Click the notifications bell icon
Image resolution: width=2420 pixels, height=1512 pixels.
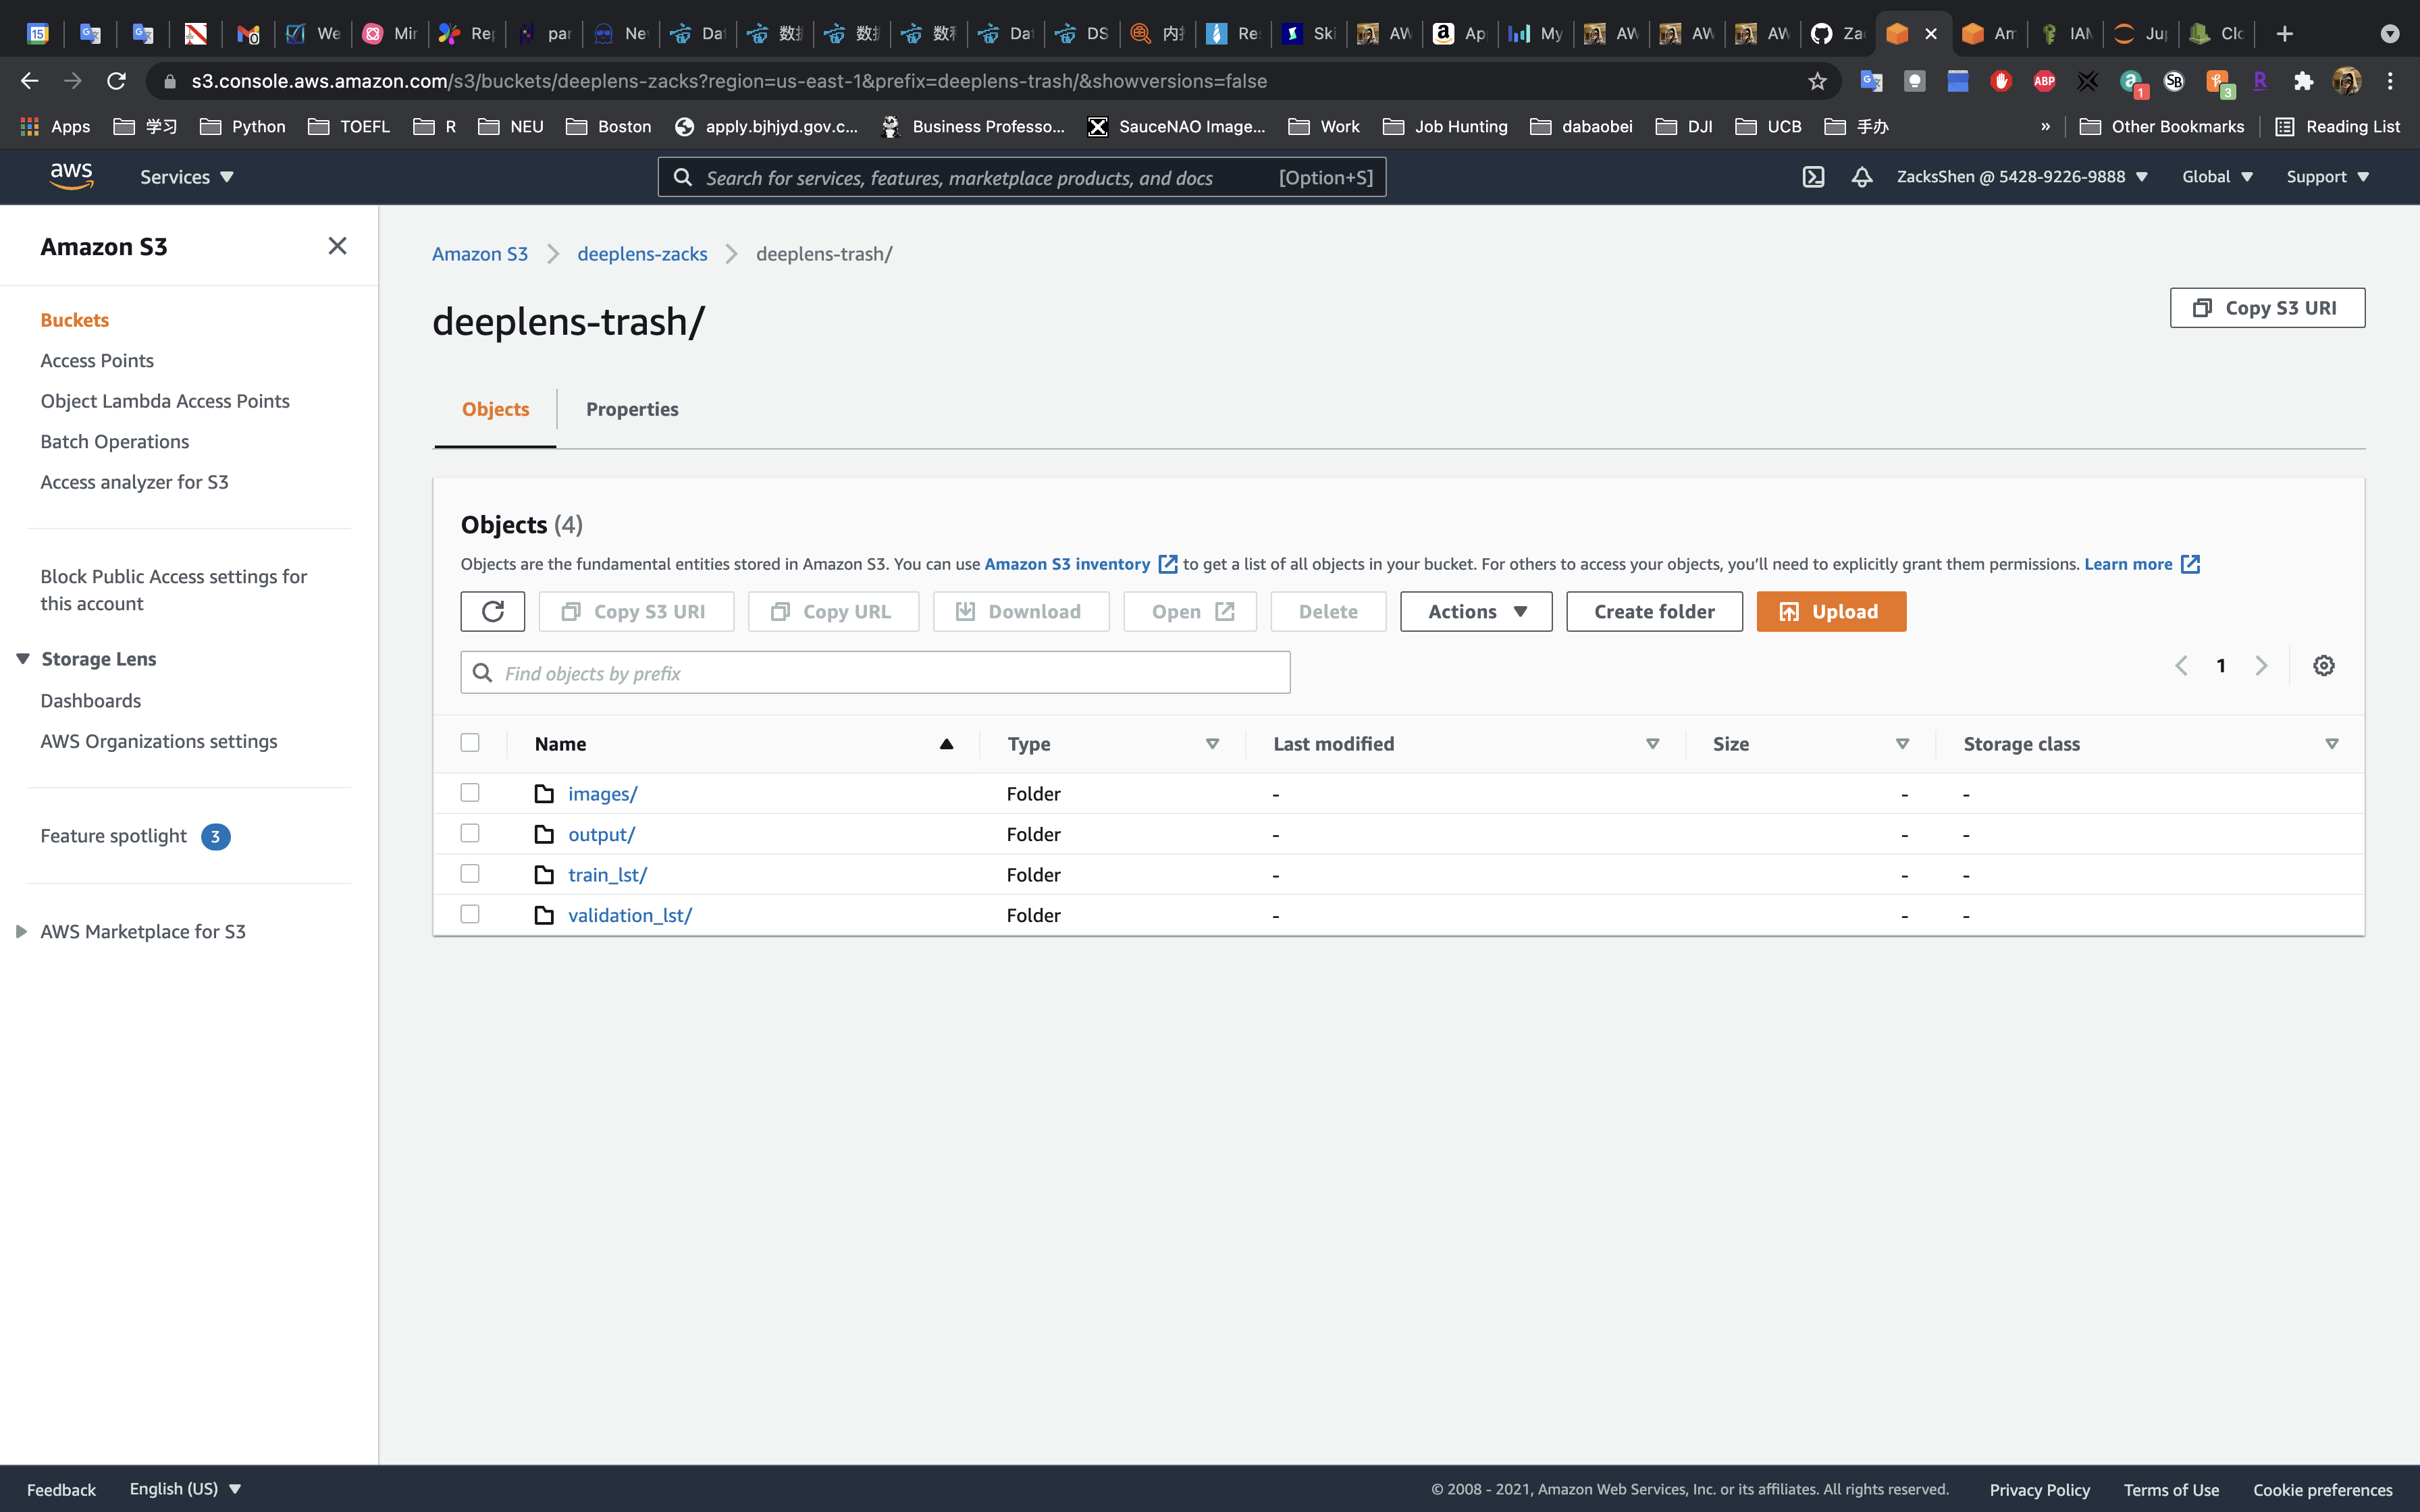click(1861, 177)
